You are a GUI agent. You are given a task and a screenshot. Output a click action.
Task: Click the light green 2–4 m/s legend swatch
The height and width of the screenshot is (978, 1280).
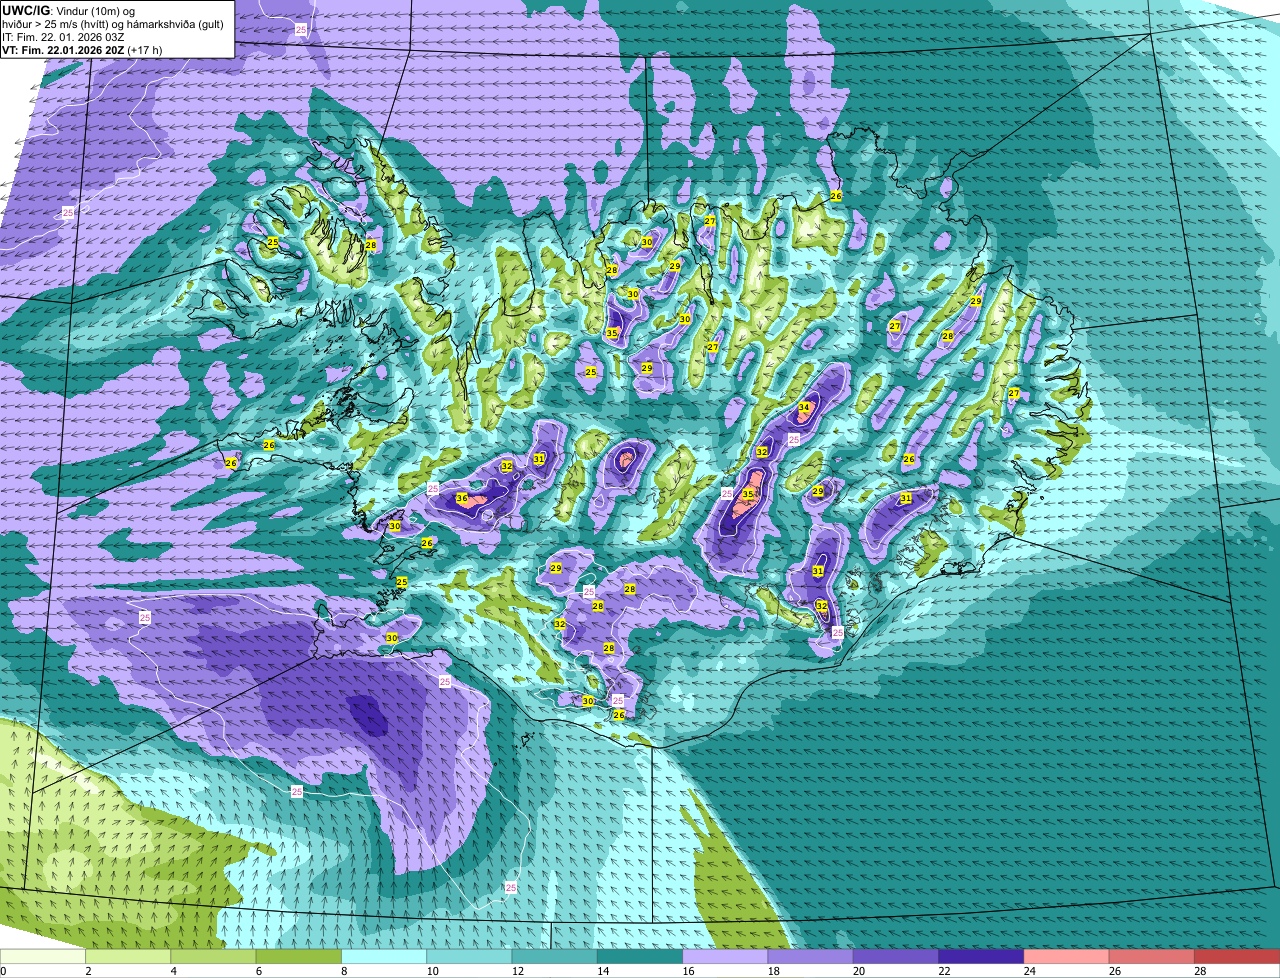coord(129,956)
